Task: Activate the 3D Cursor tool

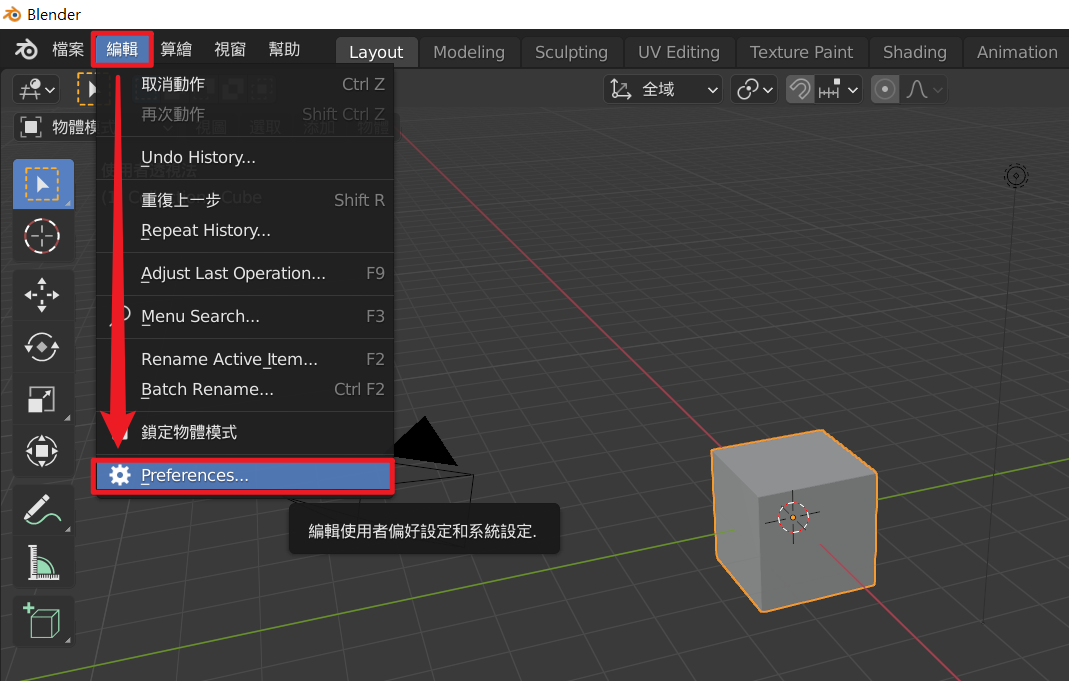Action: 42,236
